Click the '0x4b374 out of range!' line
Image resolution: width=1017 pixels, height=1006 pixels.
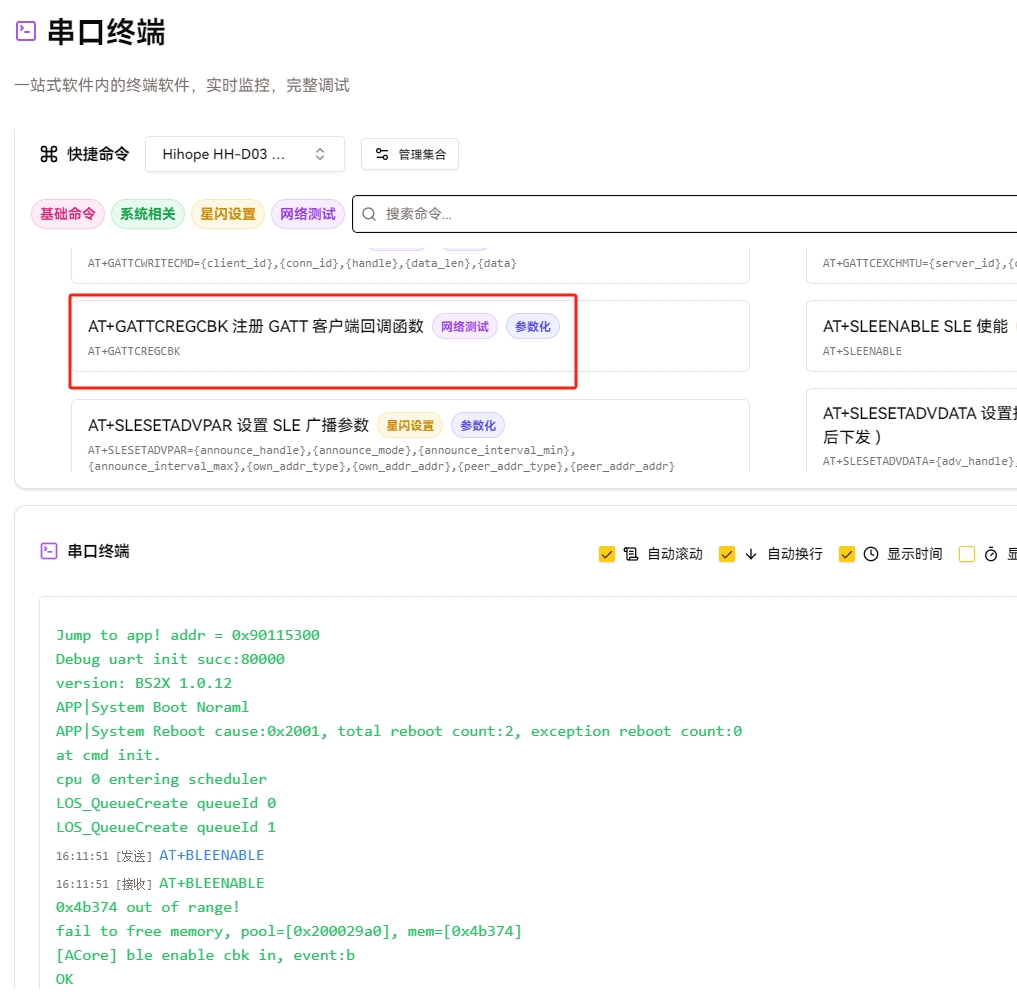pyautogui.click(x=148, y=907)
